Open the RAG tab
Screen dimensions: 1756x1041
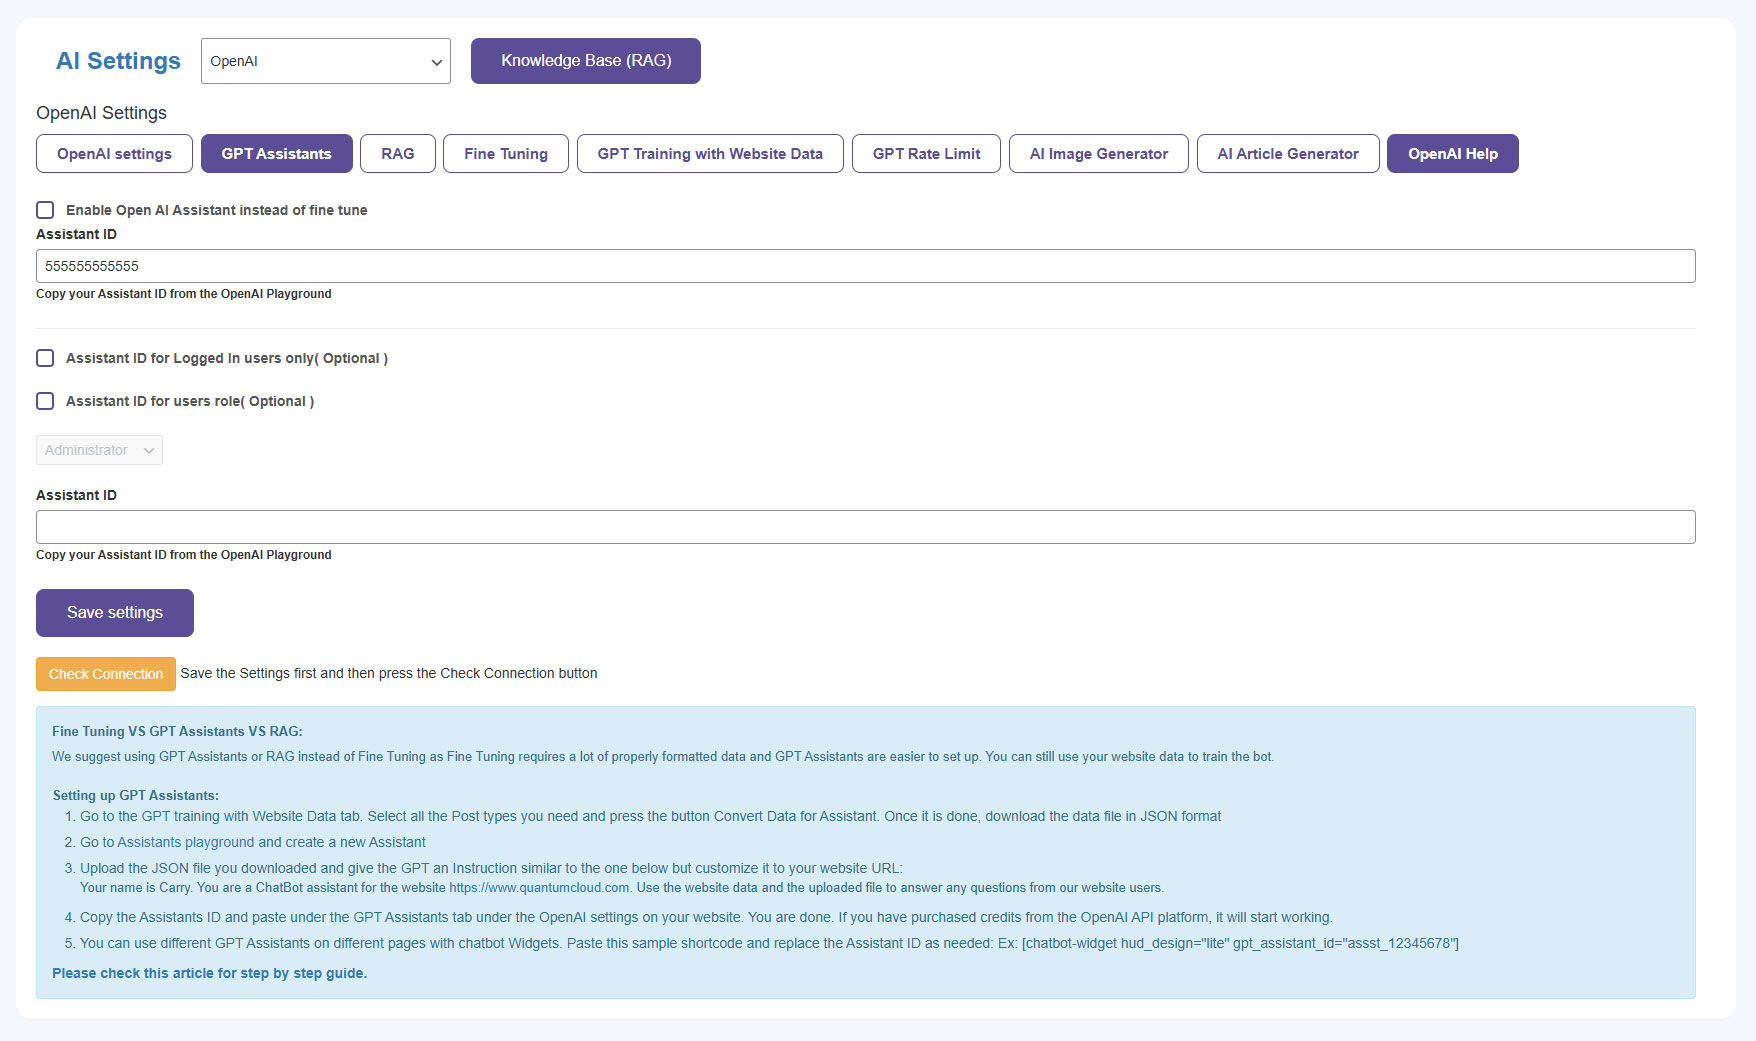(397, 154)
